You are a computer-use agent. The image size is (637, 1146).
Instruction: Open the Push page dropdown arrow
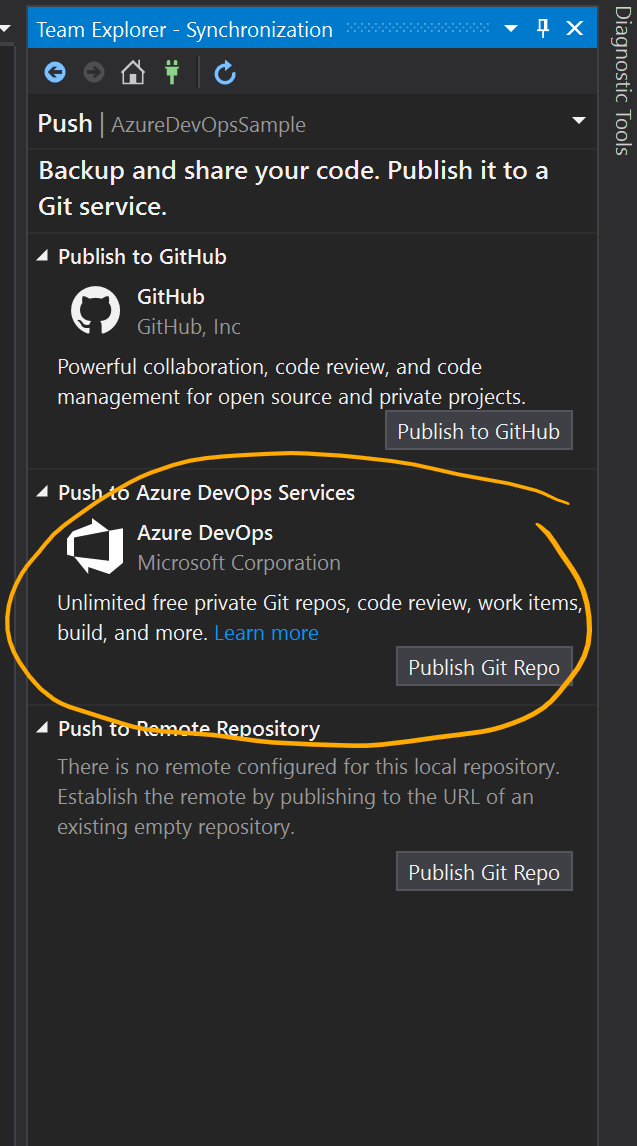[579, 122]
